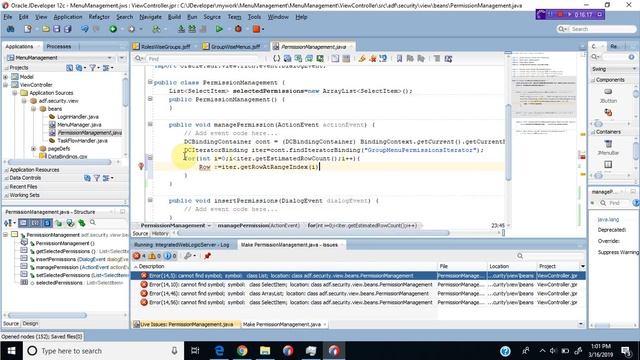This screenshot has height=360, width=640.
Task: Expand the Recent Files section
Action: click(x=7, y=187)
